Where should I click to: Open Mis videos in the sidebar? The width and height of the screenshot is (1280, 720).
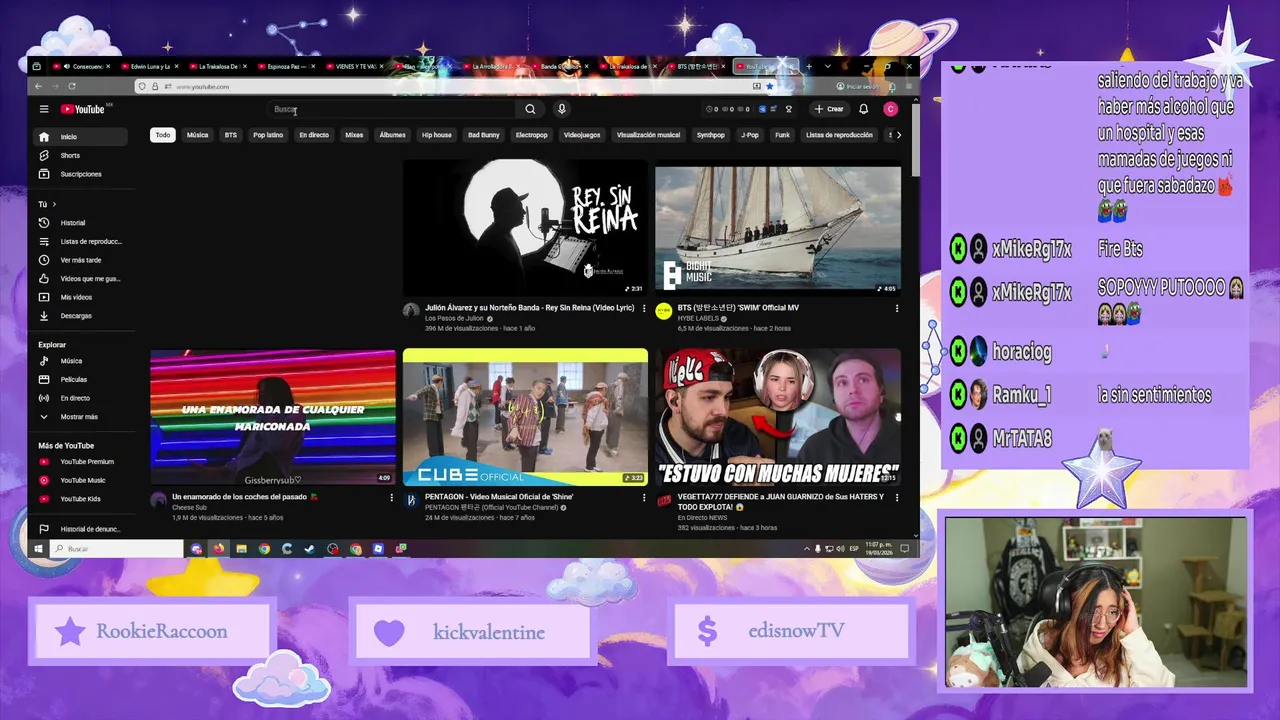(x=82, y=297)
